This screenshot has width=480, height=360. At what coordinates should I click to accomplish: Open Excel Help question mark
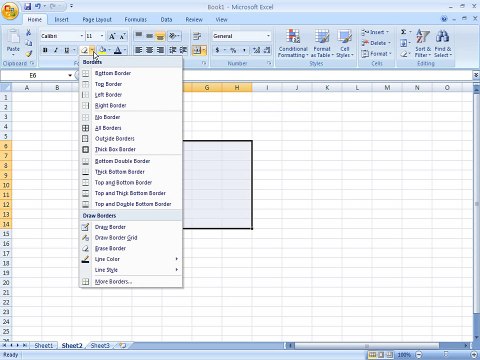[x=444, y=19]
